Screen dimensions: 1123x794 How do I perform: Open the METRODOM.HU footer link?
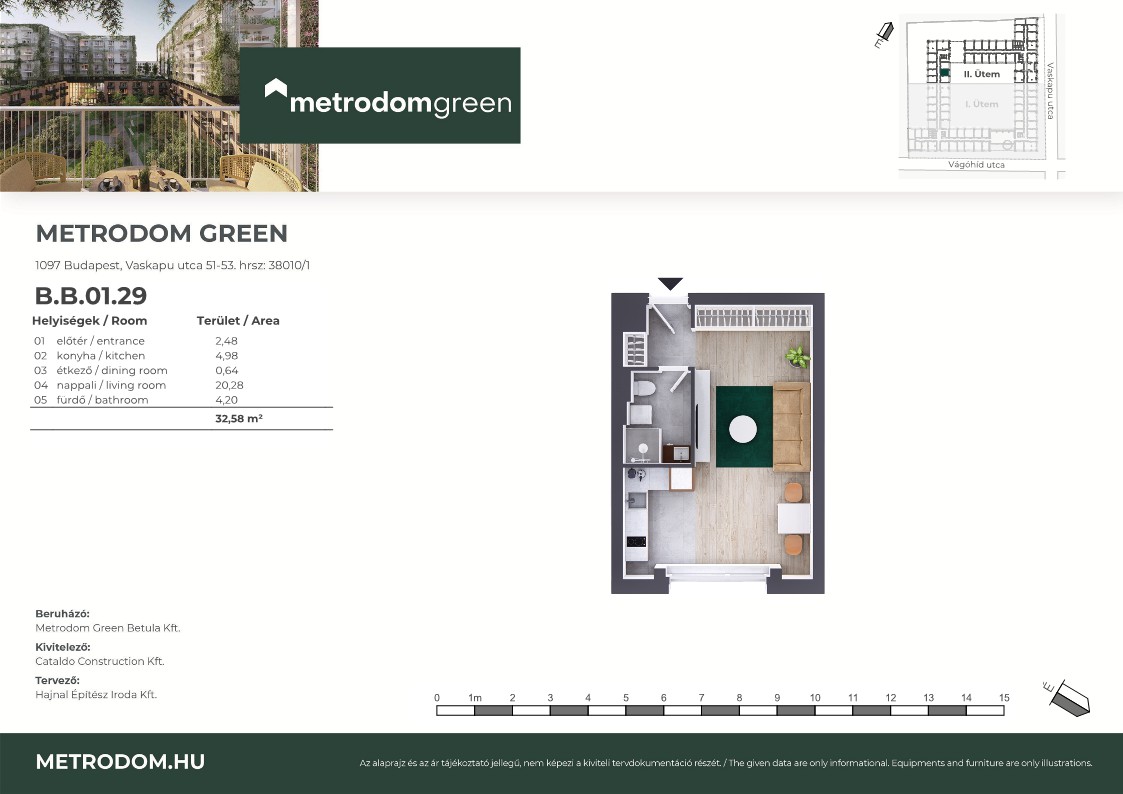coord(120,762)
